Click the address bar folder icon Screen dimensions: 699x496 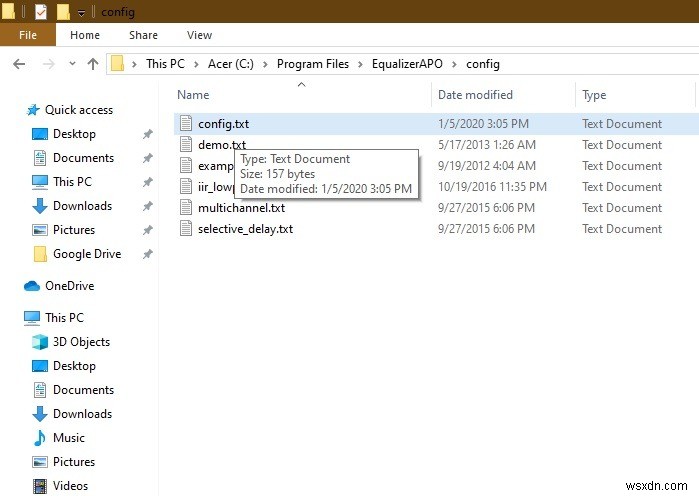point(117,63)
